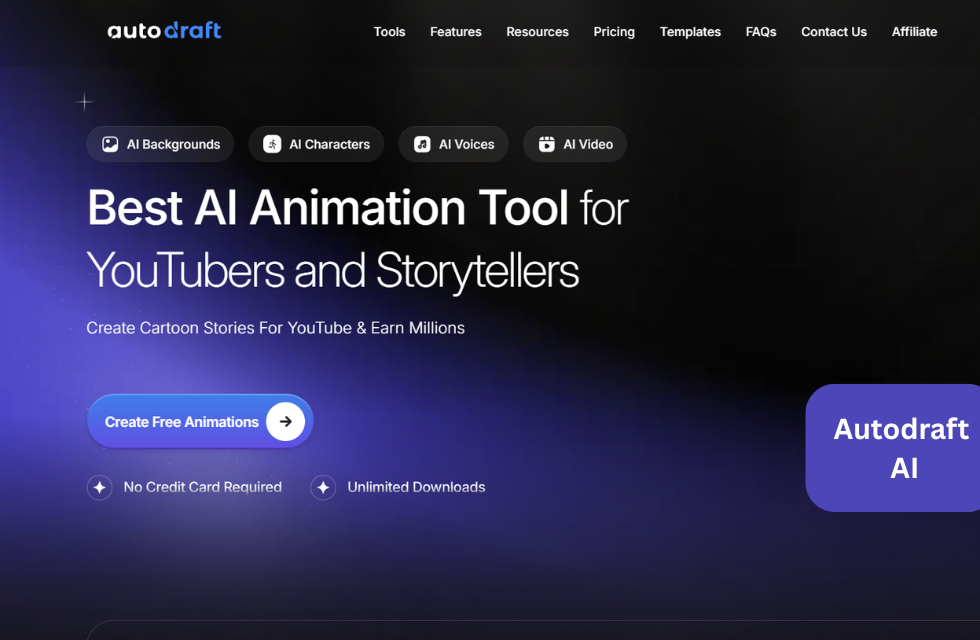Select the AI Voices pill label

point(467,144)
